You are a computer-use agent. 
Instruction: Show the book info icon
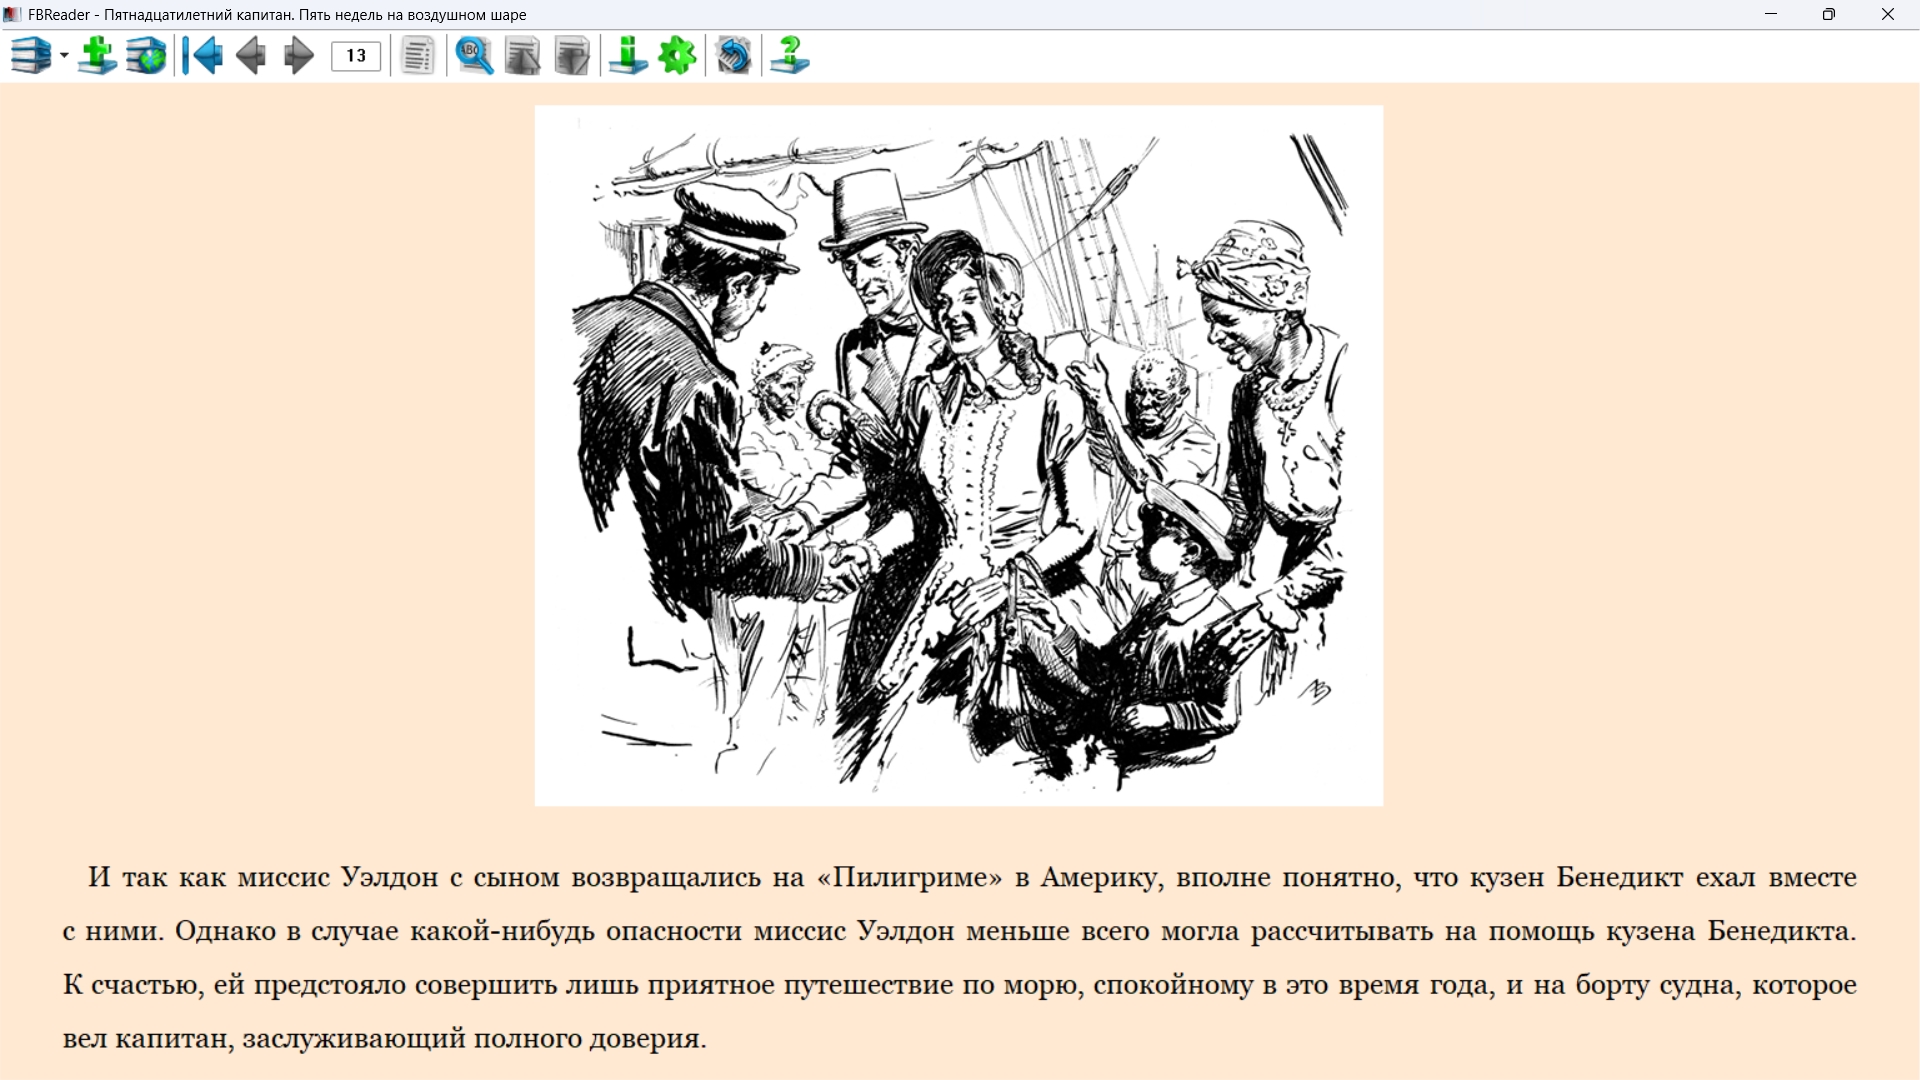point(629,56)
